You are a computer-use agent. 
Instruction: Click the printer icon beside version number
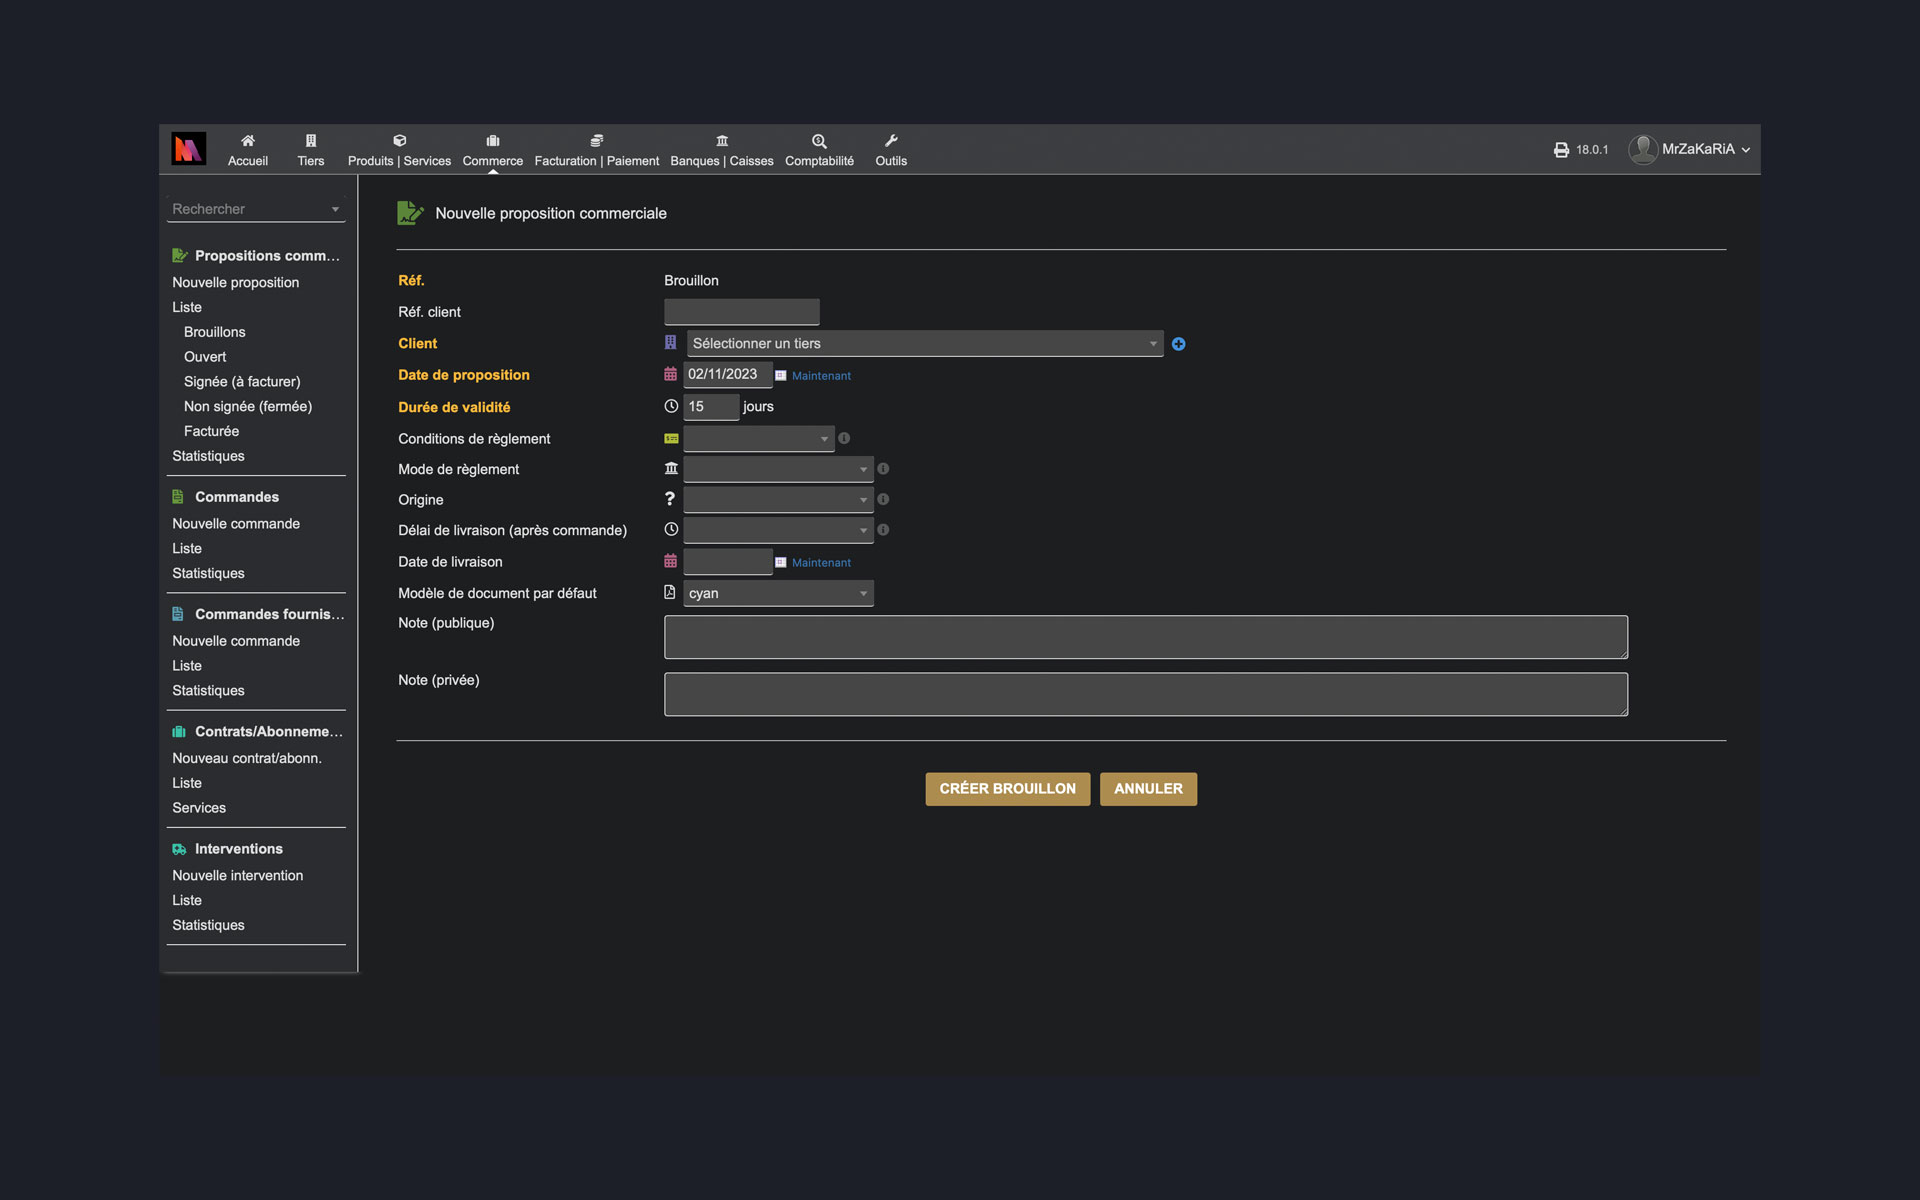(x=1560, y=150)
